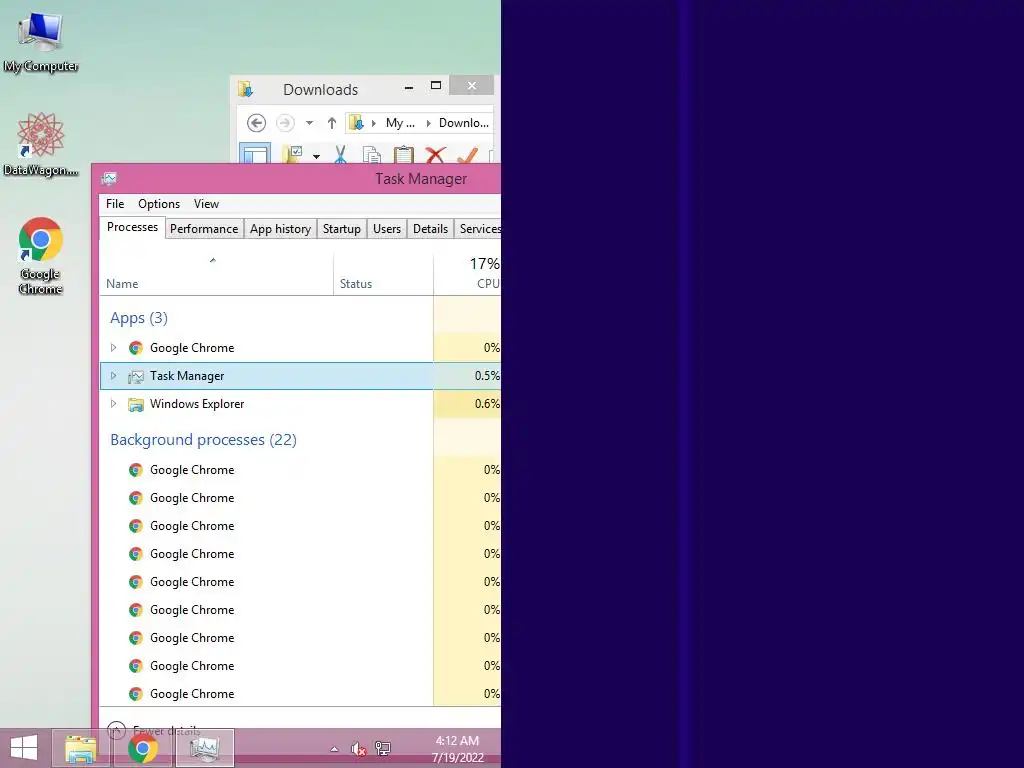This screenshot has height=768, width=1024.
Task: Click folder options icon in Downloads toolbar
Action: coord(293,155)
